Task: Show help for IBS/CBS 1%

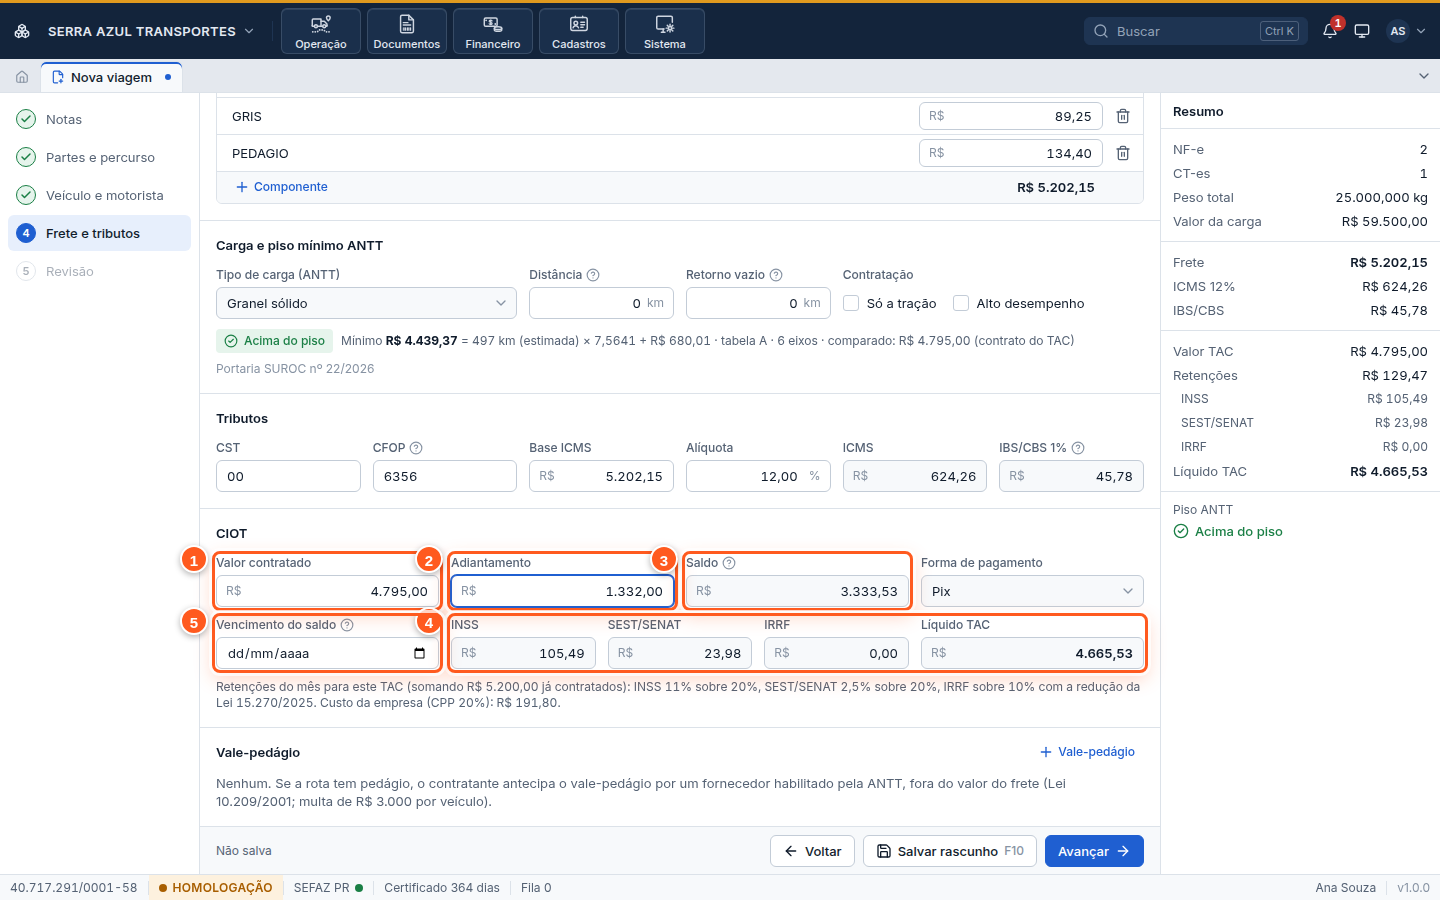Action: pyautogui.click(x=1078, y=448)
